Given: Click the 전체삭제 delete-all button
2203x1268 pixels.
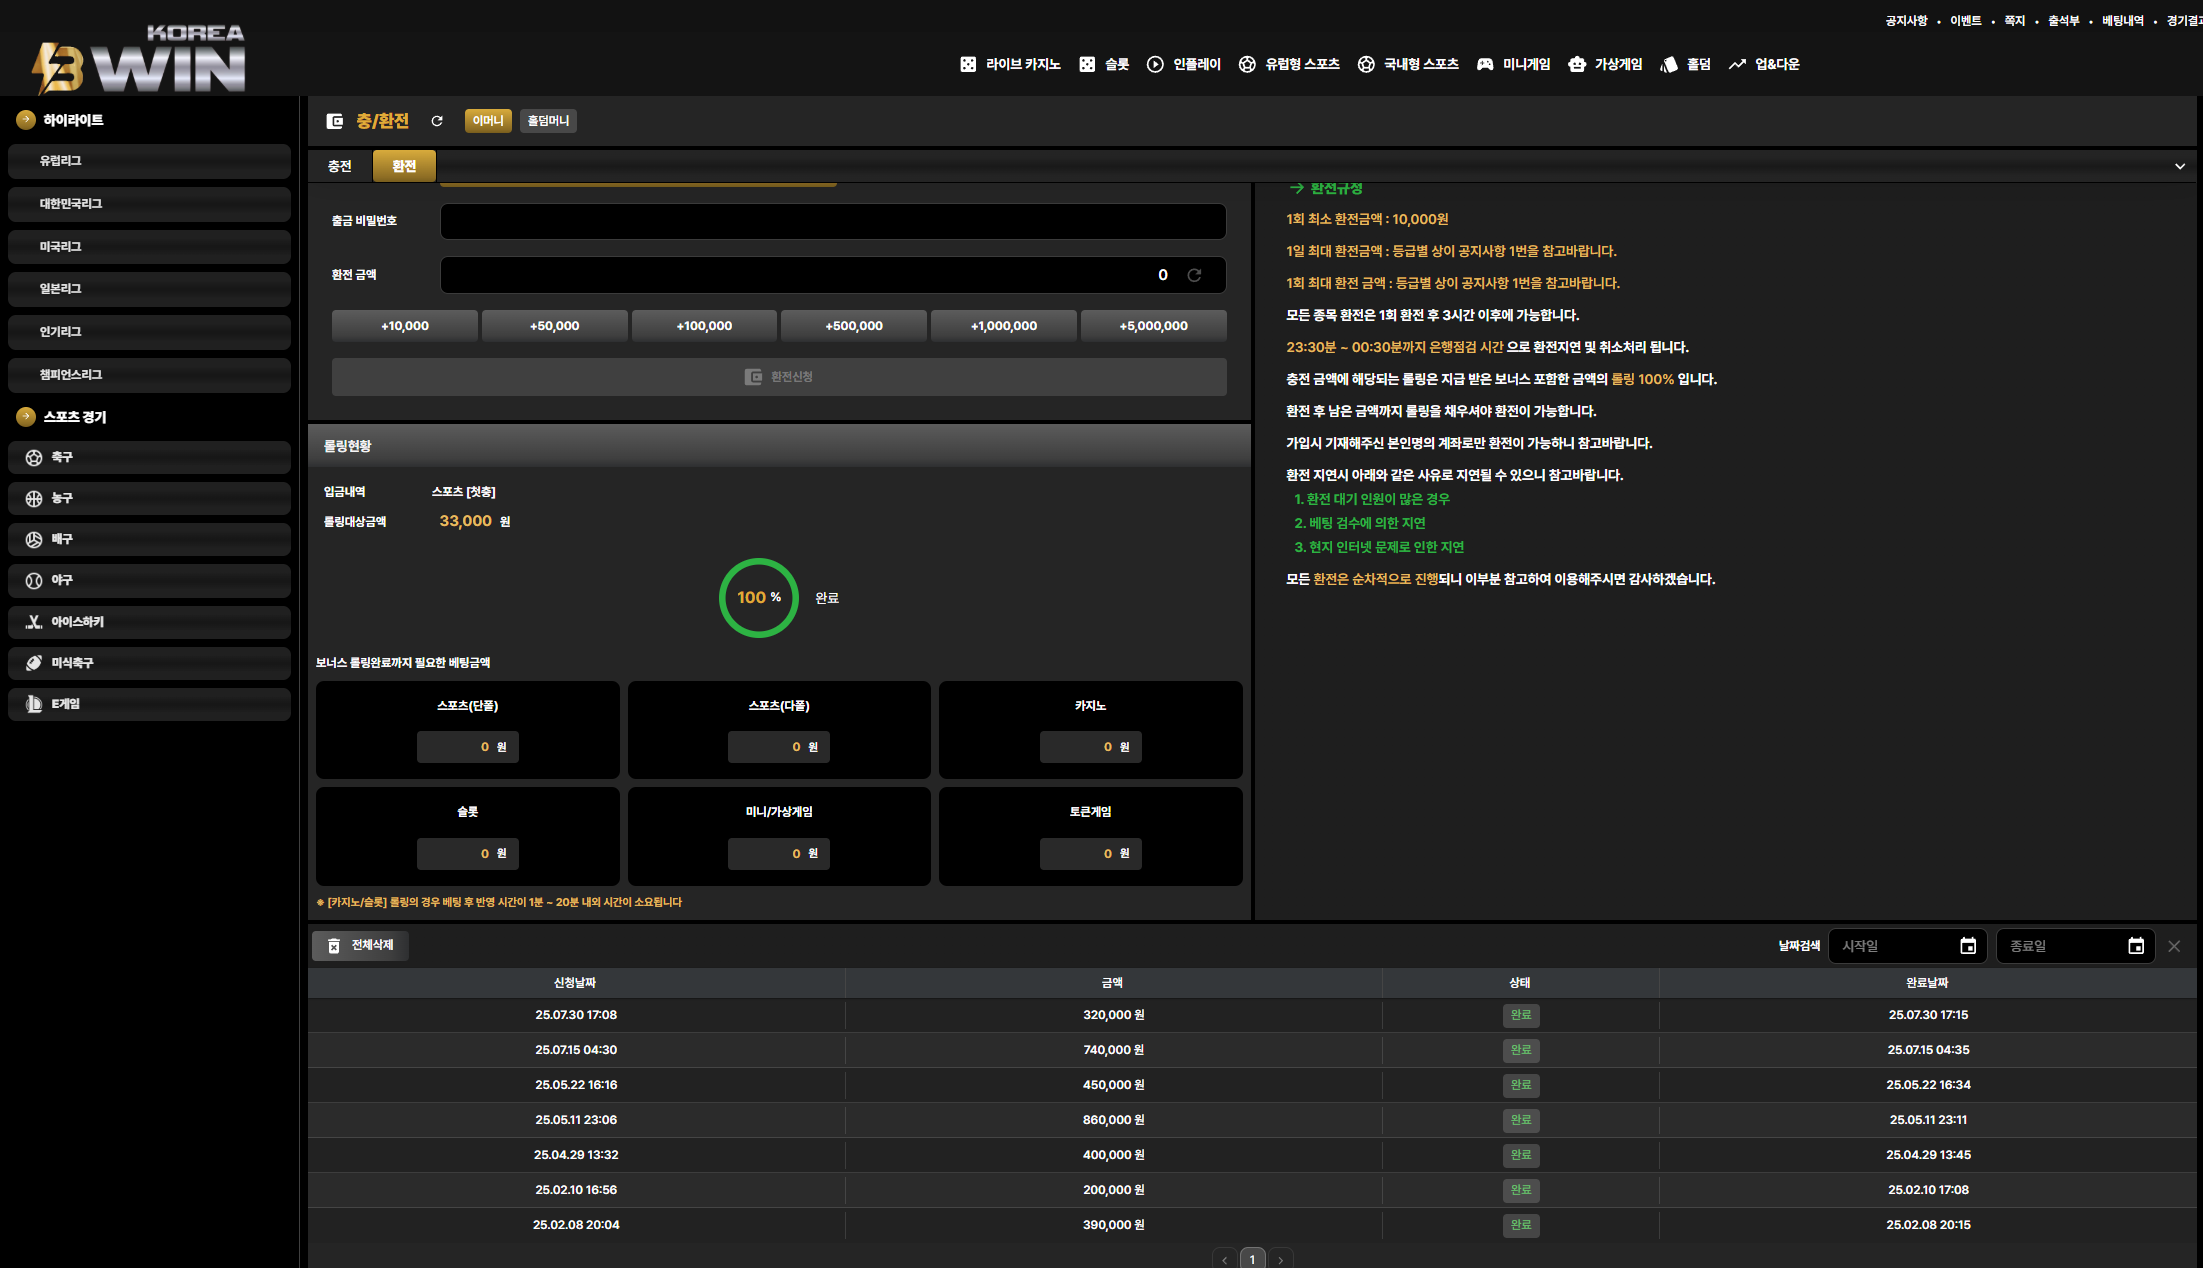Looking at the screenshot, I should click(x=361, y=946).
